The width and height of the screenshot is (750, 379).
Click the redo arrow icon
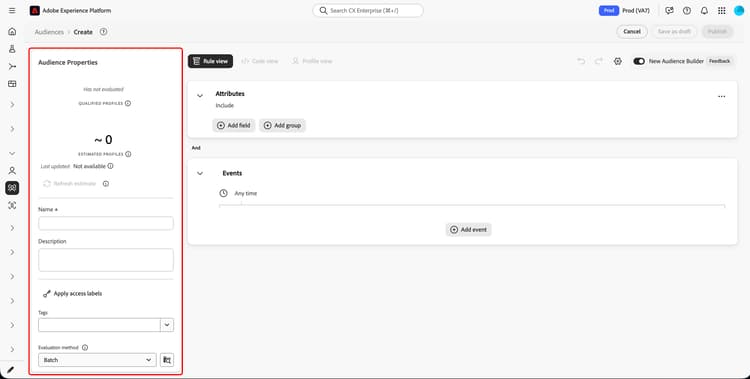point(599,61)
